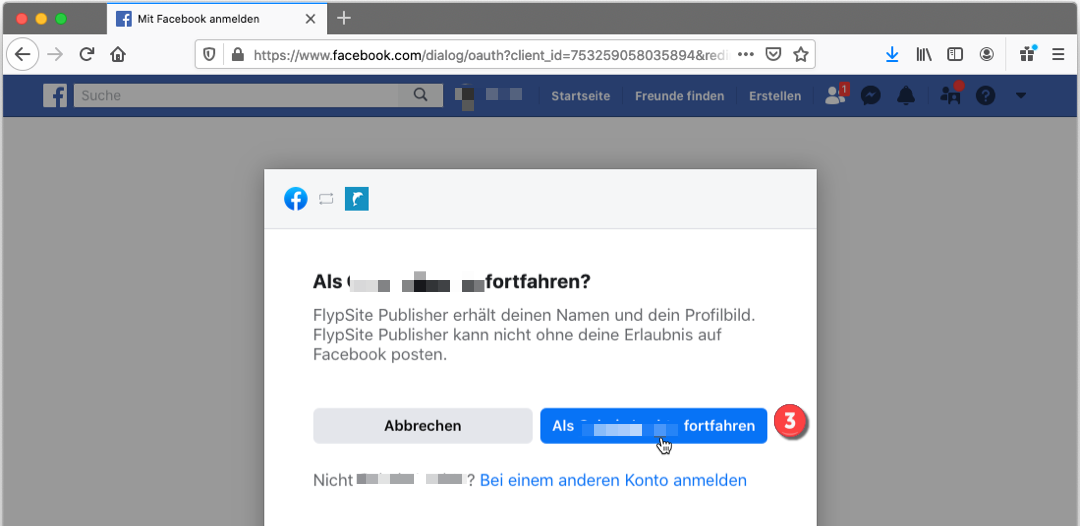Click the browser forward arrow

pyautogui.click(x=55, y=54)
